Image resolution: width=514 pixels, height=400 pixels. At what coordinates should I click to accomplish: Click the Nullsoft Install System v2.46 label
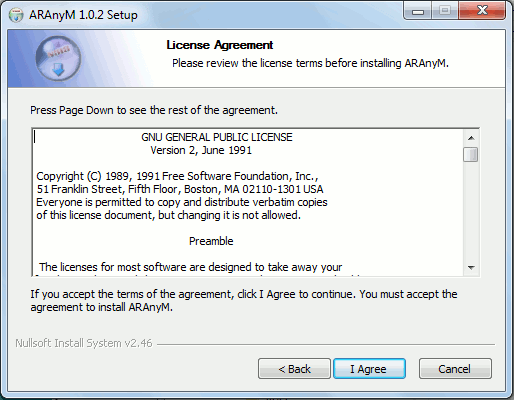pos(84,343)
